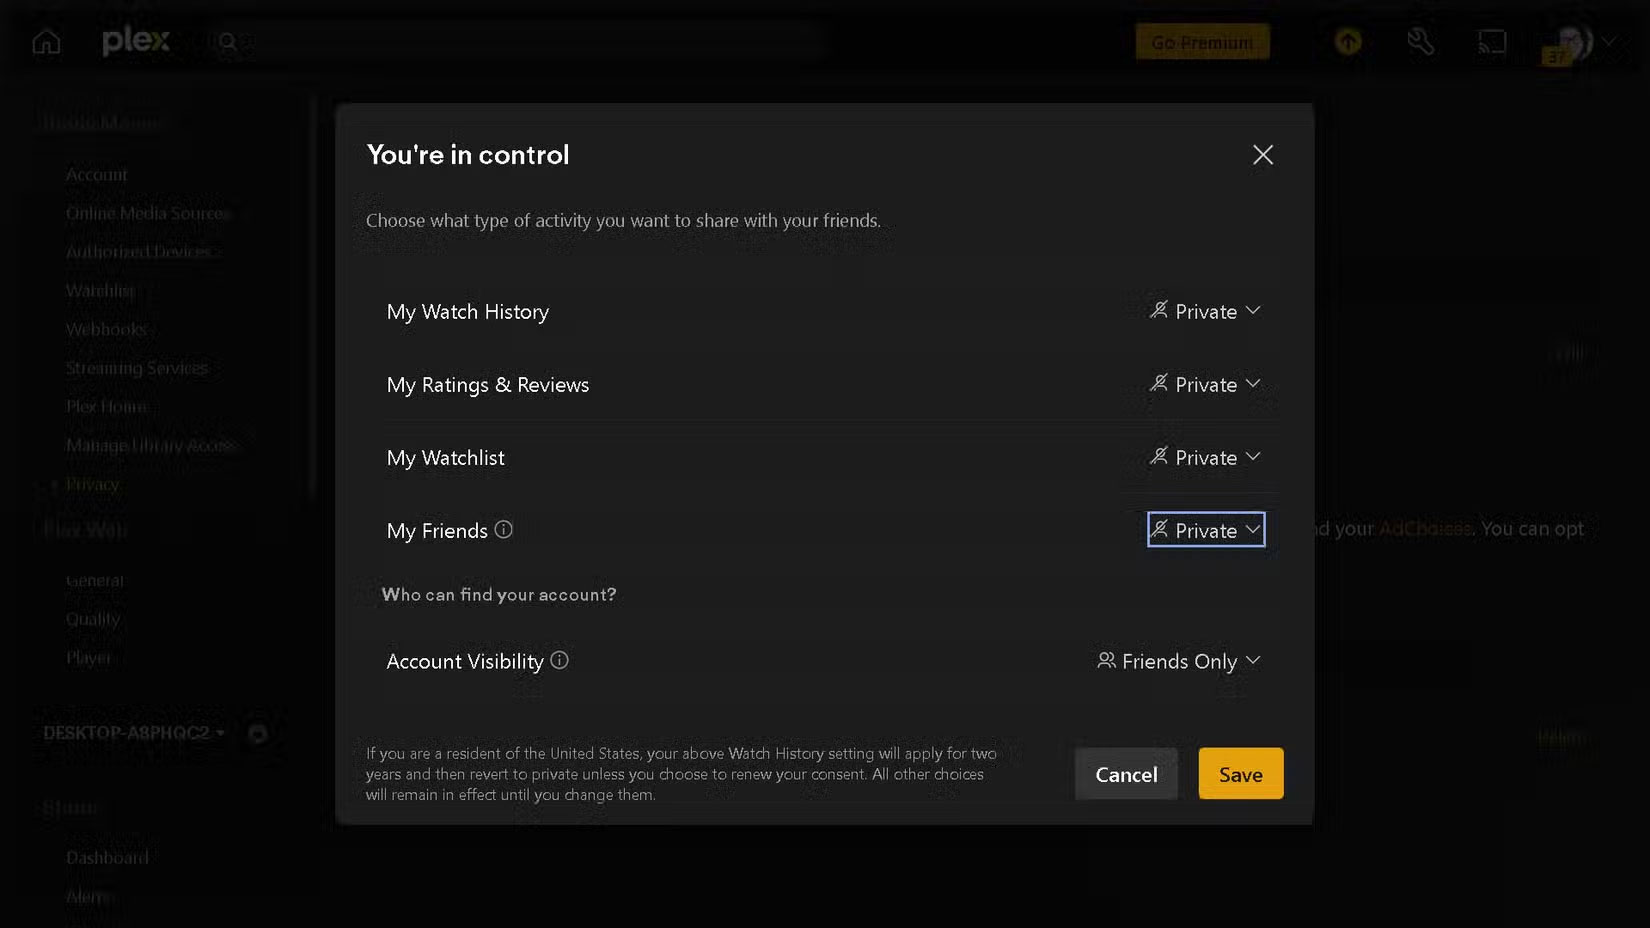Click the info icon beside Account Visibility

coord(560,660)
